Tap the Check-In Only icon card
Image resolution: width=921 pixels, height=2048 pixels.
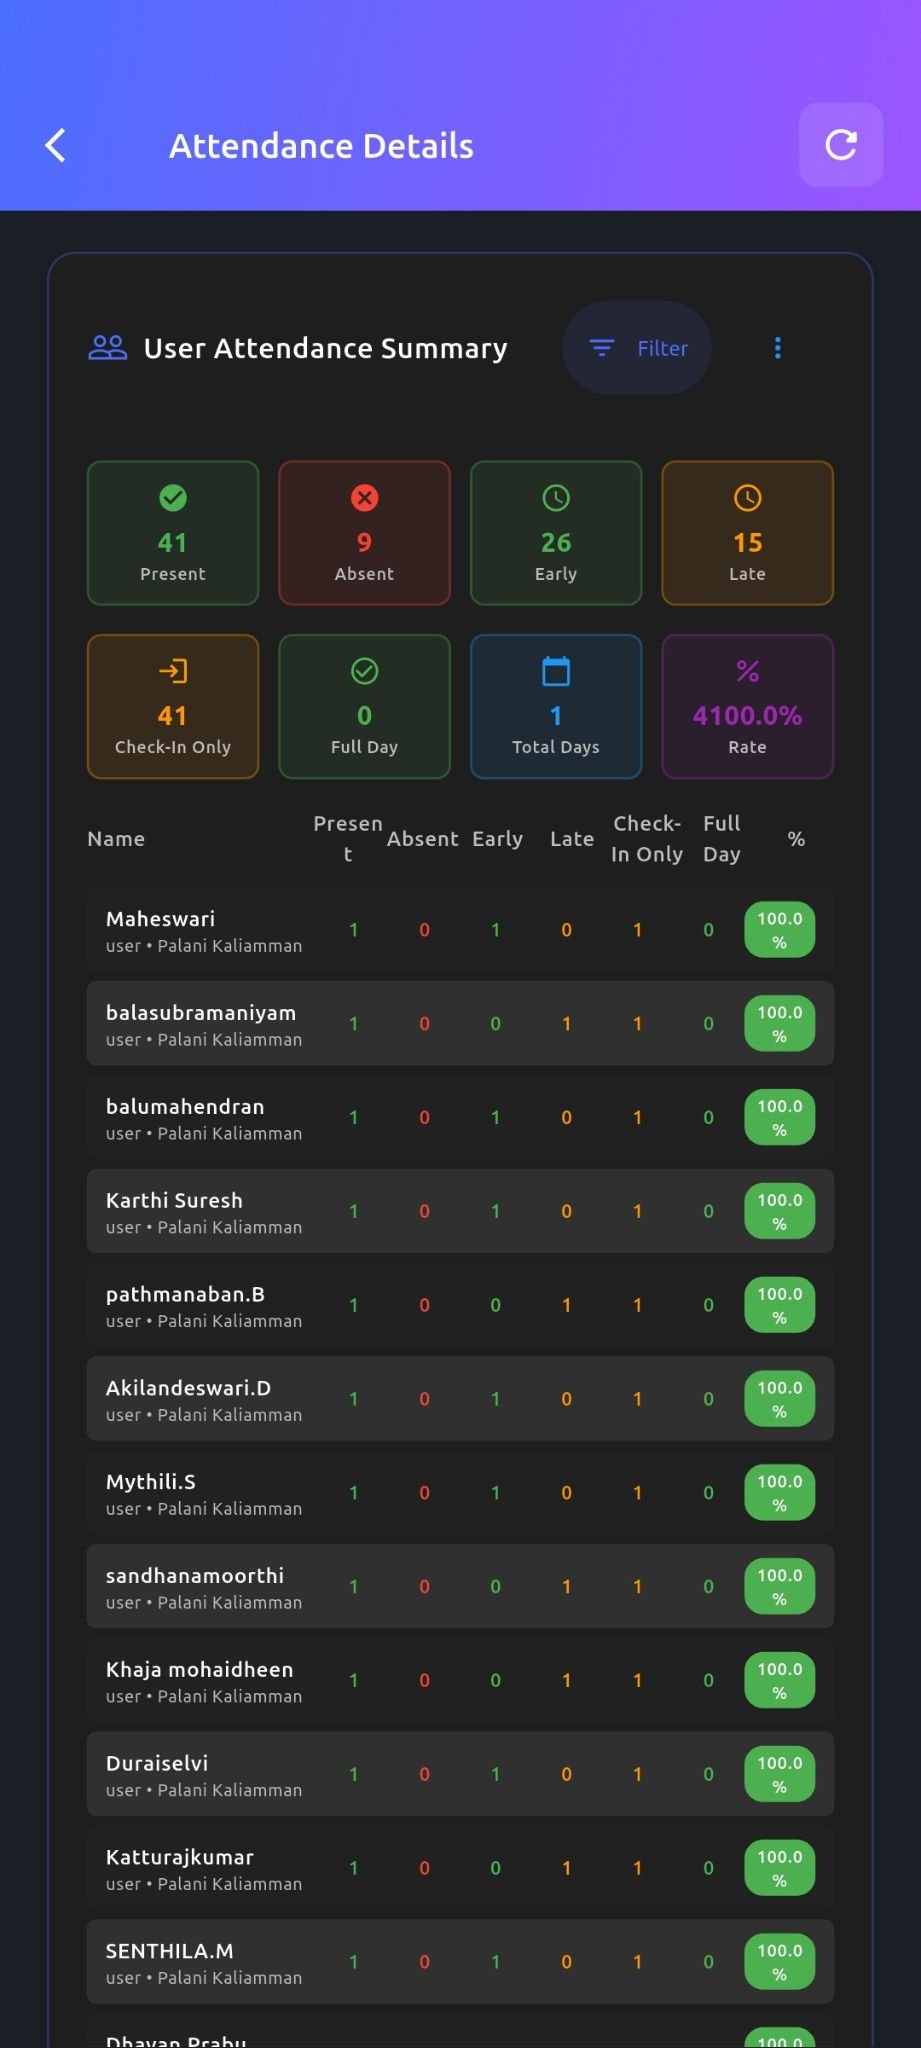173,706
